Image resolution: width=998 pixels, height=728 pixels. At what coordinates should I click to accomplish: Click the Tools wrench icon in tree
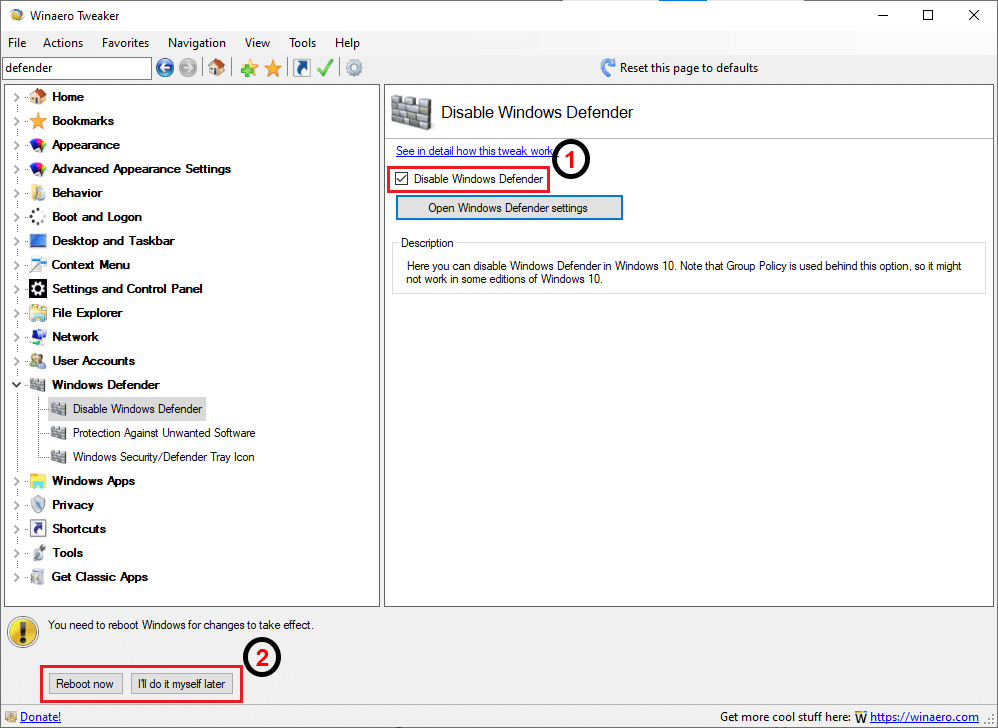coord(38,553)
